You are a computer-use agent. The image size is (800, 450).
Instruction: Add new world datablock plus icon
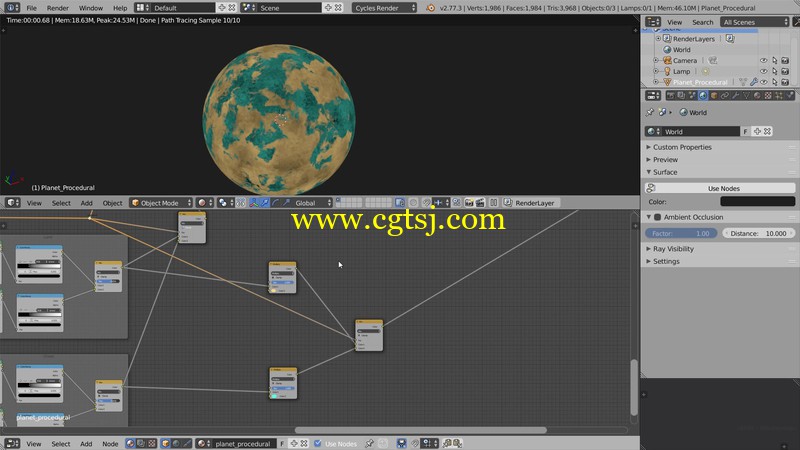[757, 131]
